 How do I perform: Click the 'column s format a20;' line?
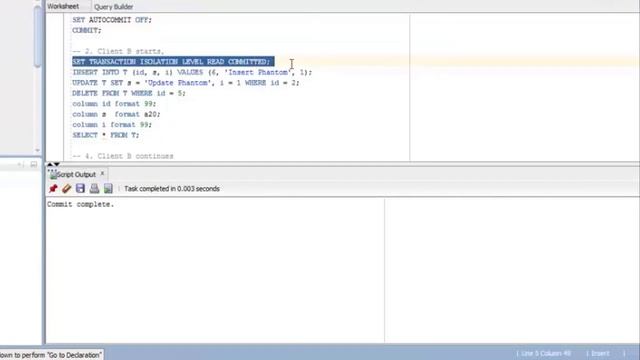116,114
